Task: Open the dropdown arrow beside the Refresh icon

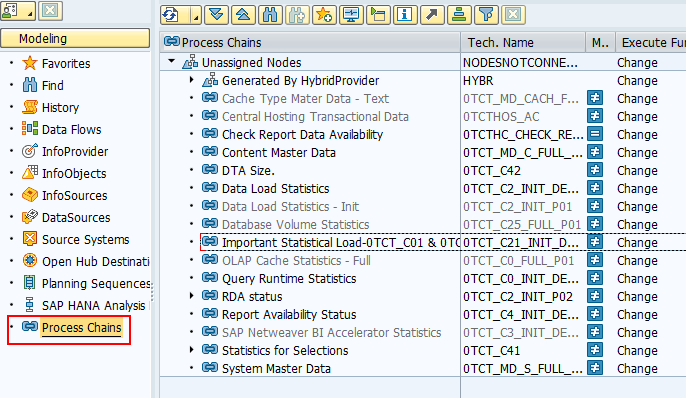Action: [196, 15]
